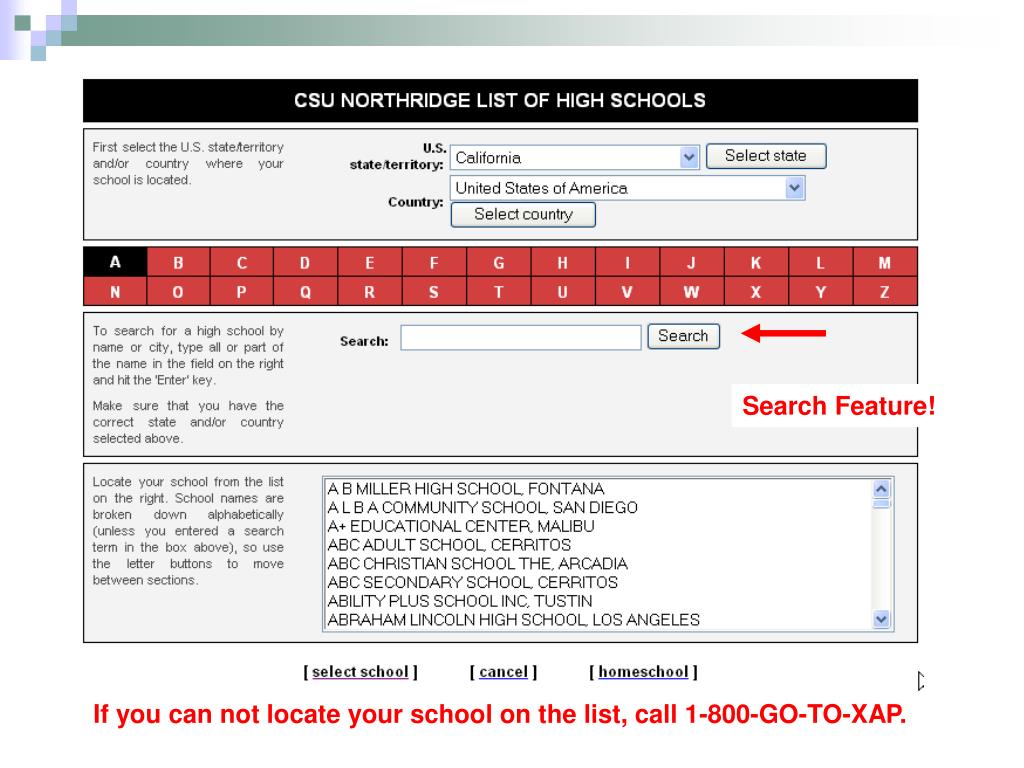The image size is (1024, 768).
Task: Select letter Q tab
Action: [x=305, y=291]
